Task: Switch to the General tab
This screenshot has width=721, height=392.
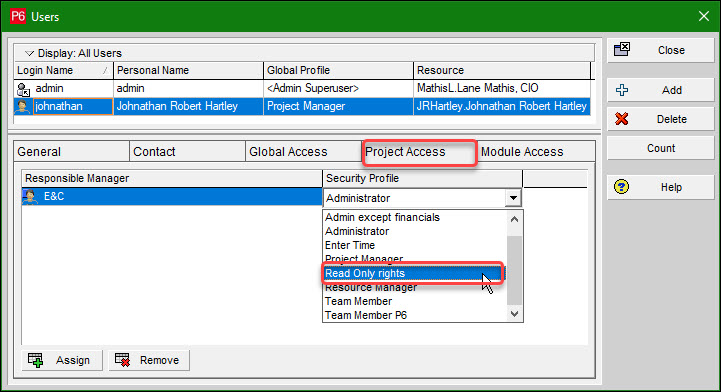Action: (71, 152)
